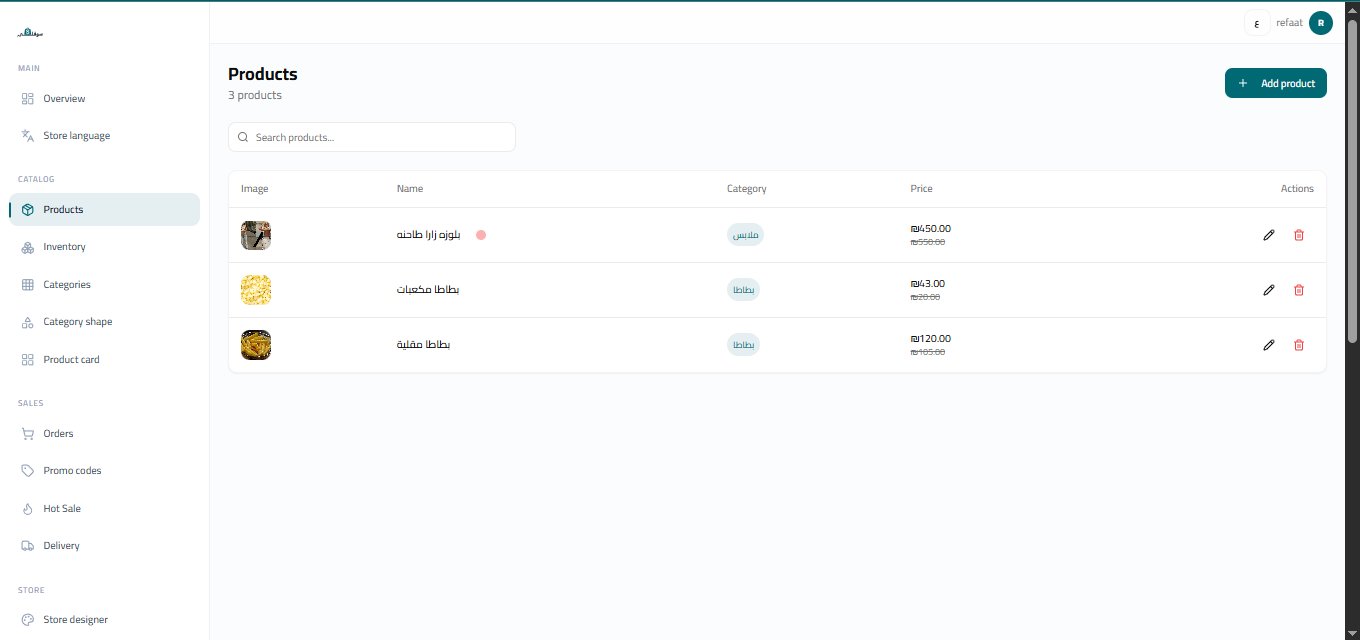This screenshot has height=640, width=1360.
Task: Open the Hot Sale page
Action: (104, 509)
